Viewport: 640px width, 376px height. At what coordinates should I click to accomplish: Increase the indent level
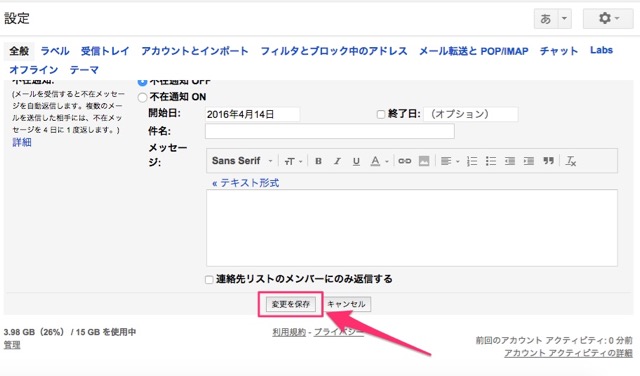click(x=529, y=161)
